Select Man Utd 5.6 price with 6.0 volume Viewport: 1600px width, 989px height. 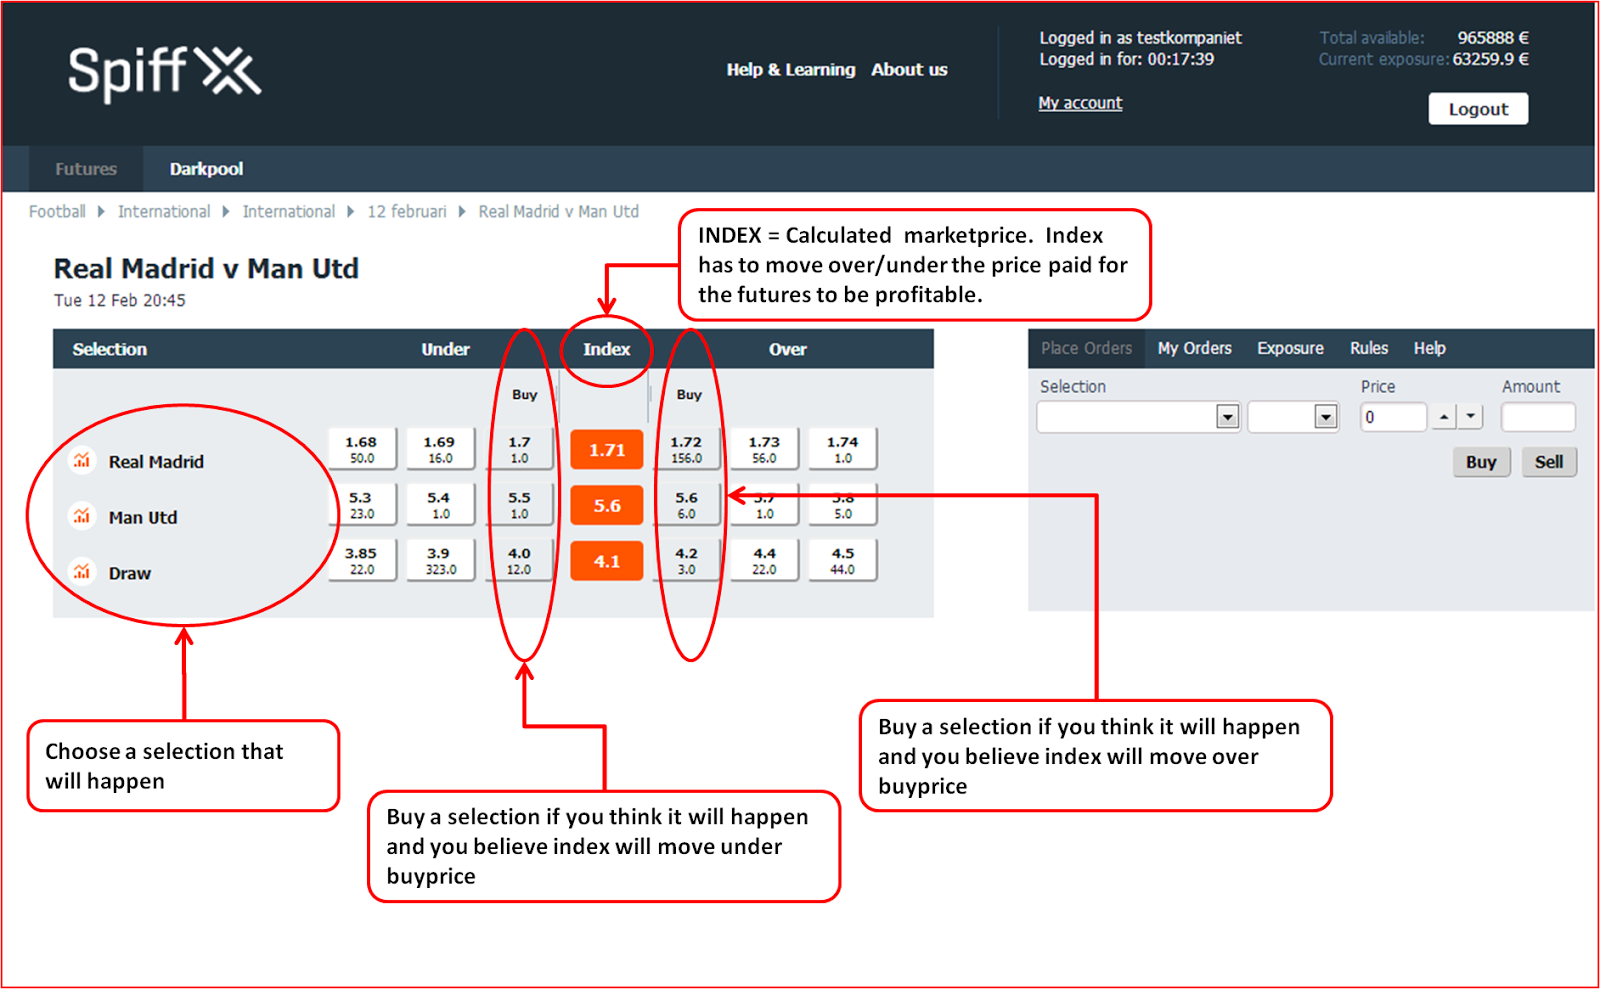tap(686, 505)
